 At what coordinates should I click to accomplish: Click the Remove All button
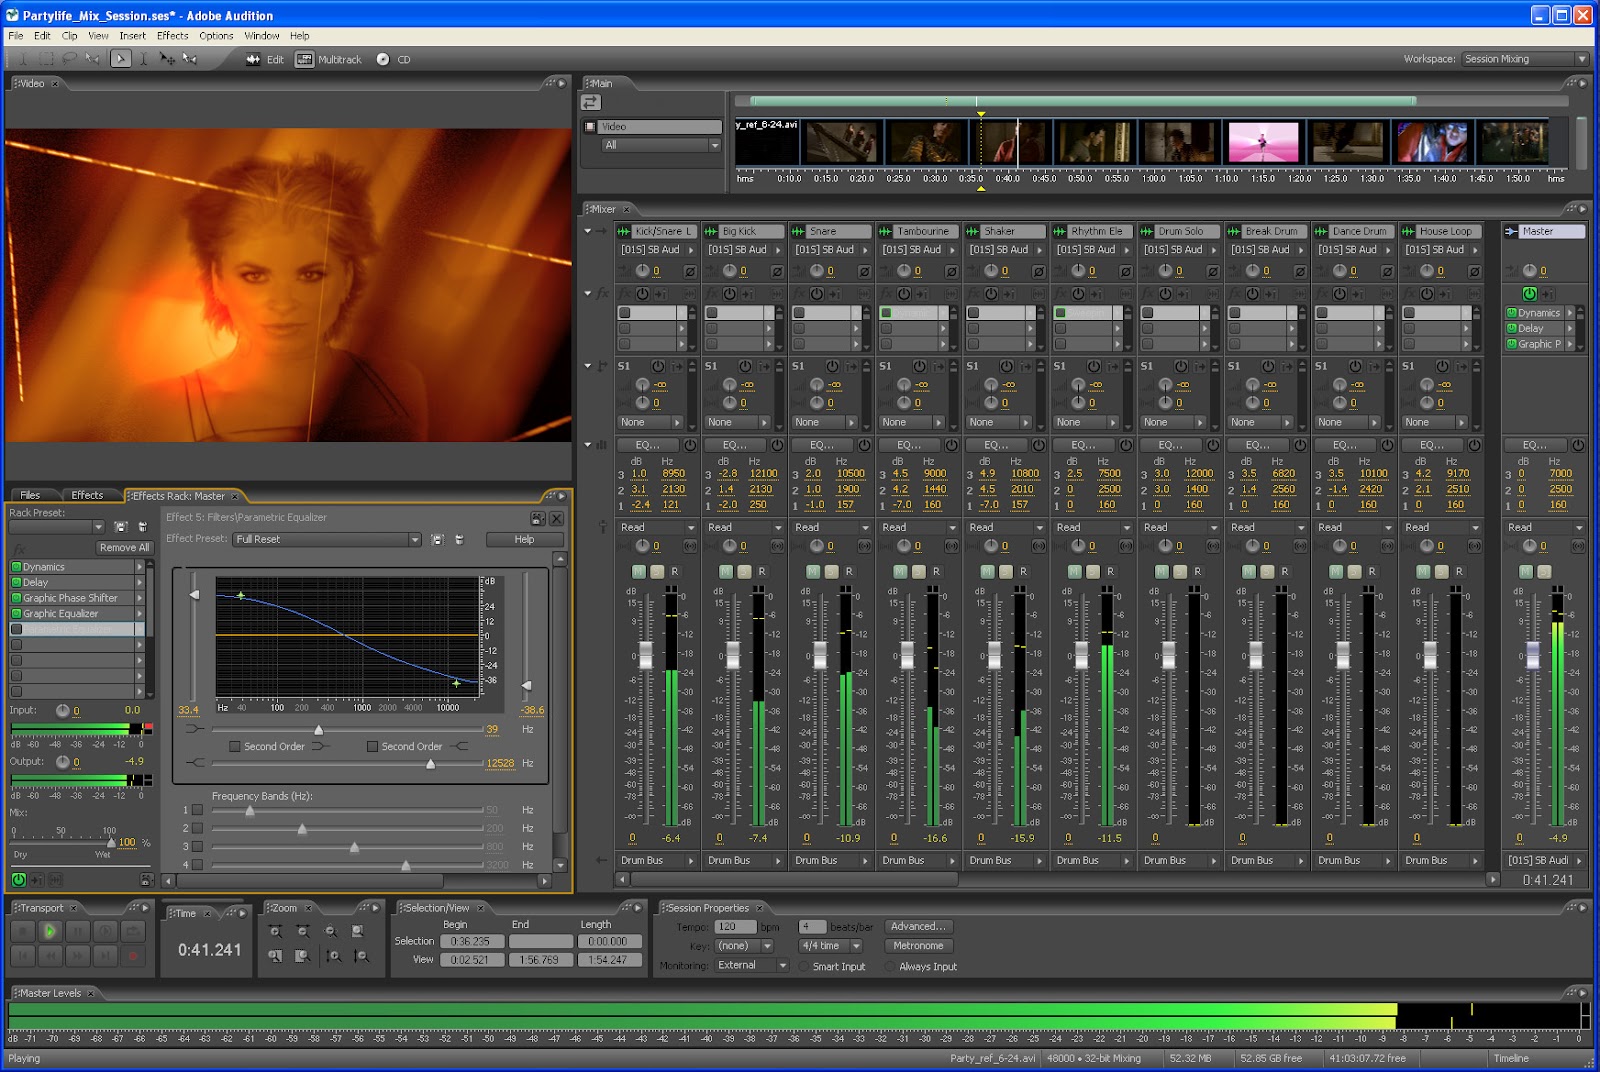[124, 547]
